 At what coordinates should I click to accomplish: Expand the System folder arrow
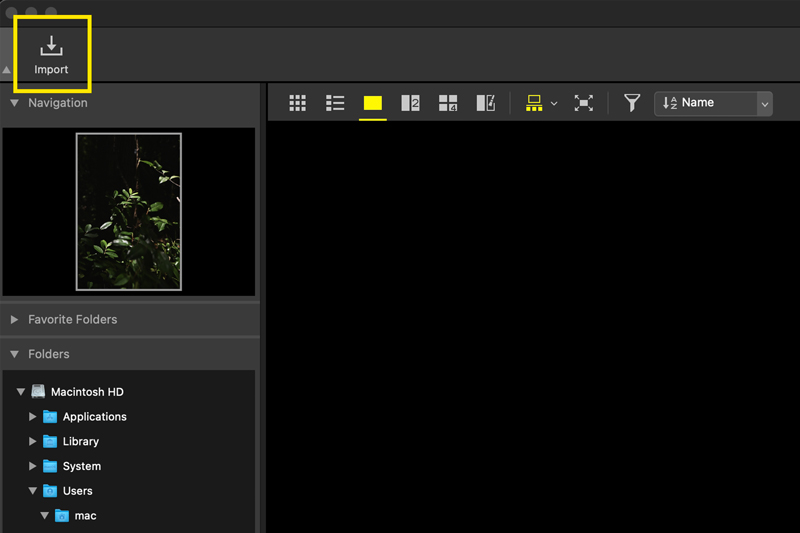click(x=32, y=466)
